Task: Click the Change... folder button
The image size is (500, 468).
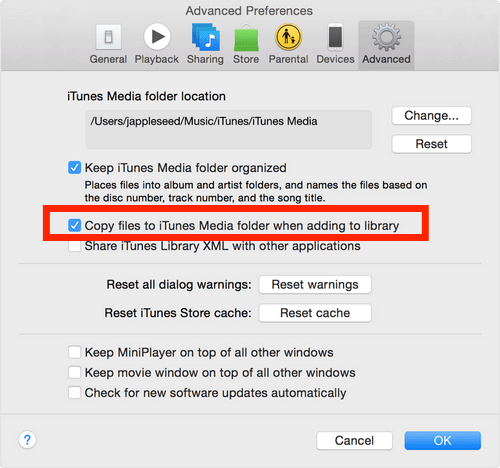Action: point(432,116)
